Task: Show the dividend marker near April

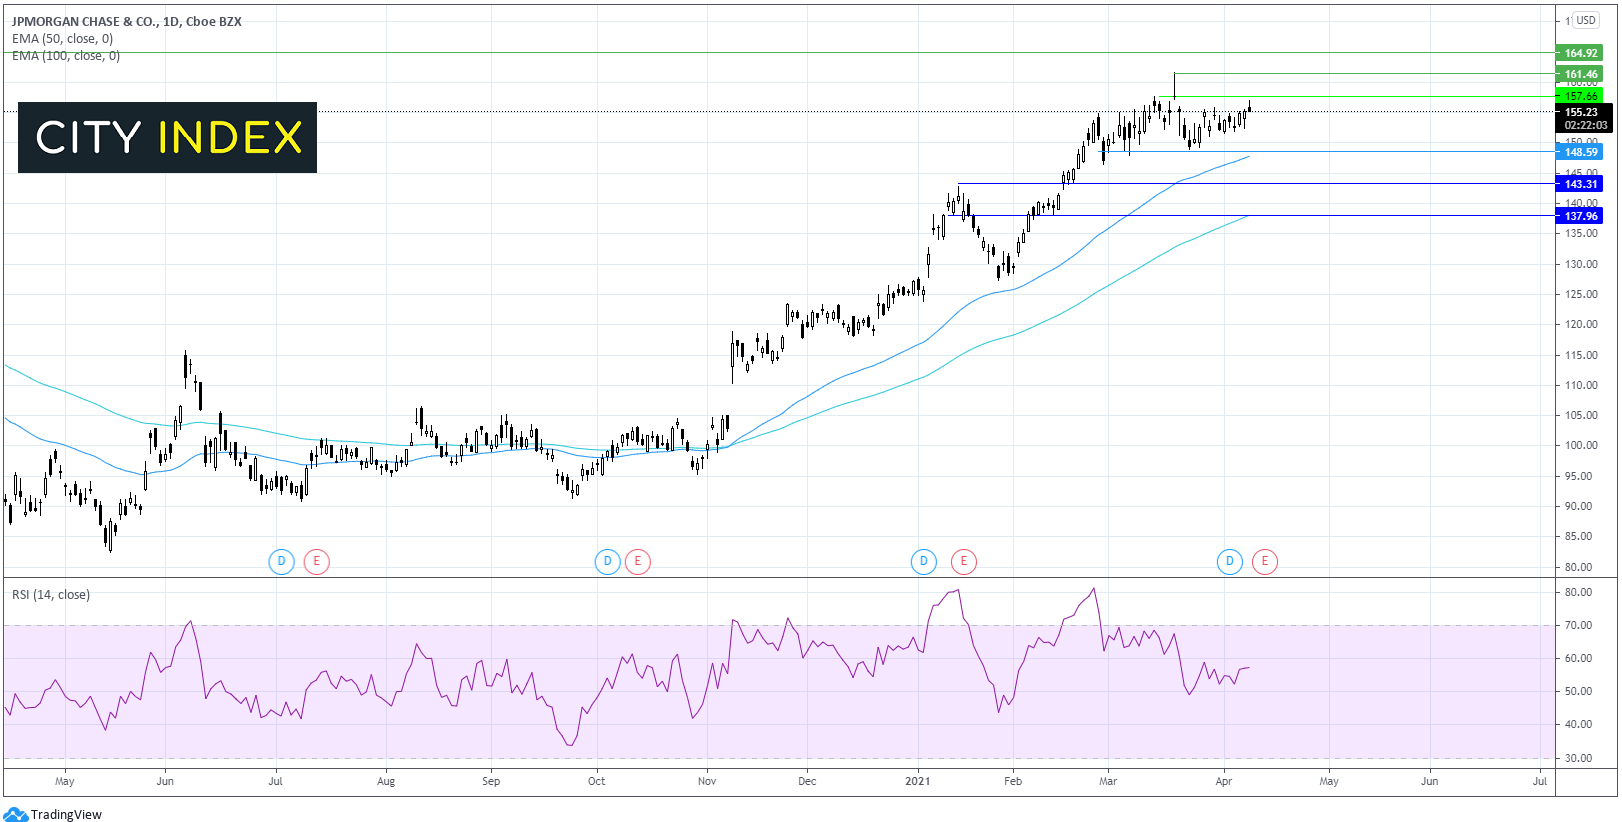Action: click(1229, 561)
